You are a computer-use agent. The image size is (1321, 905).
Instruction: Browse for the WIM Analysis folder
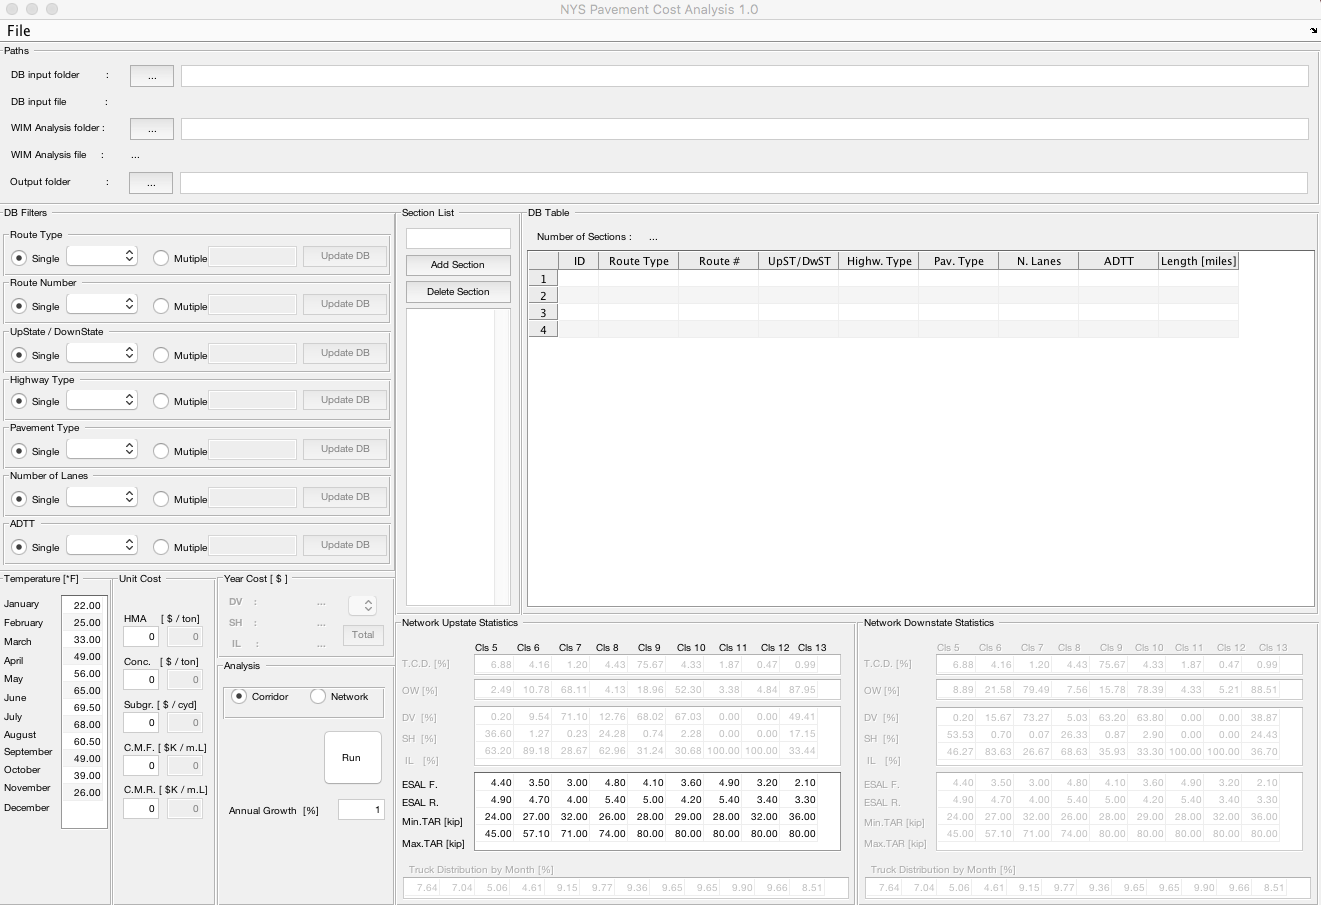tap(152, 129)
